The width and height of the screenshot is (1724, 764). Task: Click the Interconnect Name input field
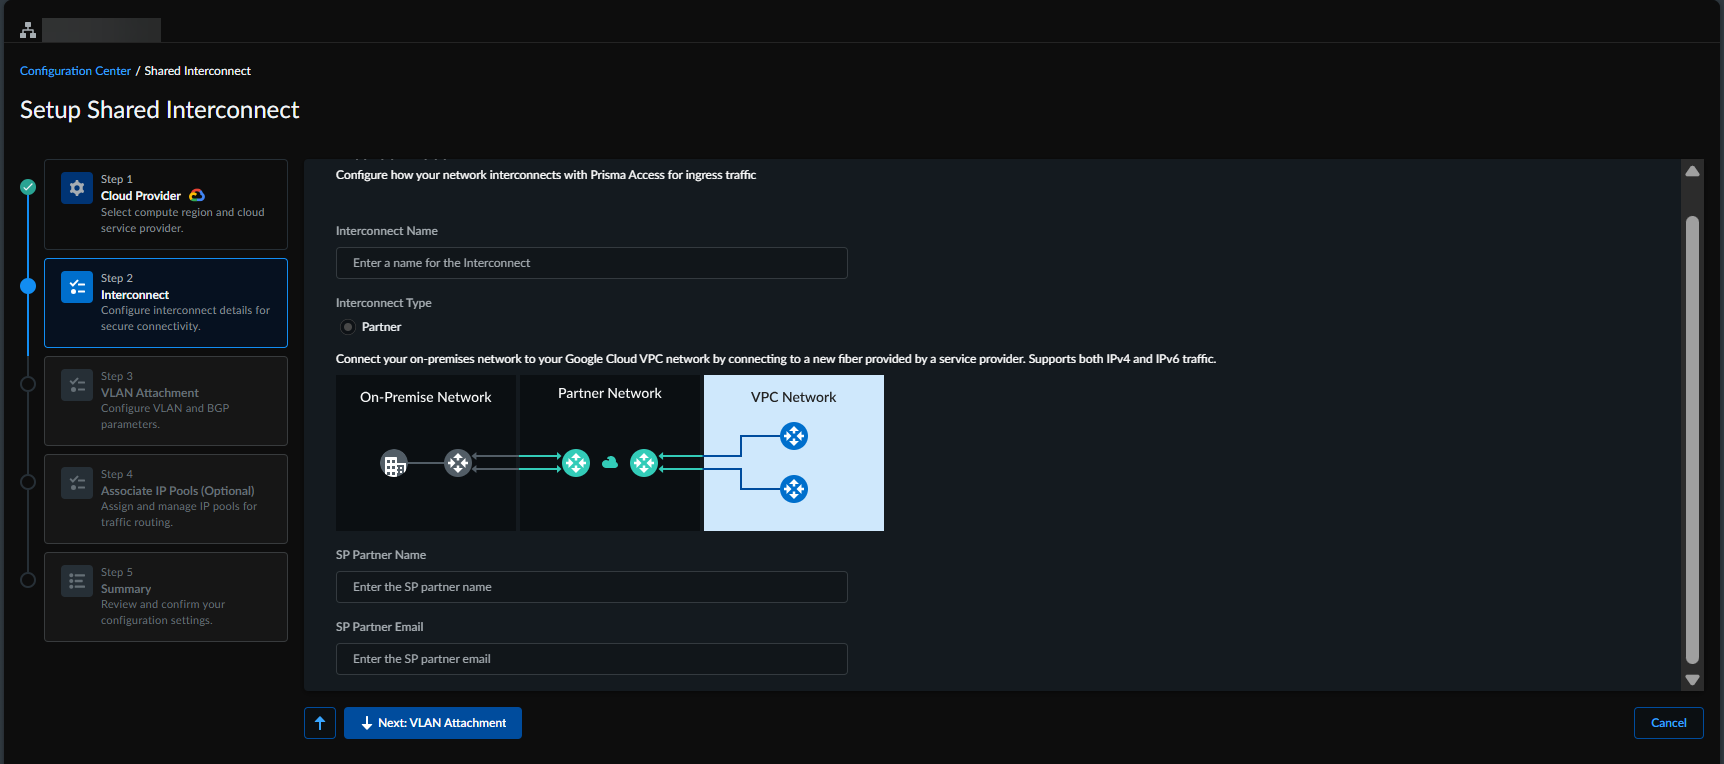pyautogui.click(x=591, y=263)
